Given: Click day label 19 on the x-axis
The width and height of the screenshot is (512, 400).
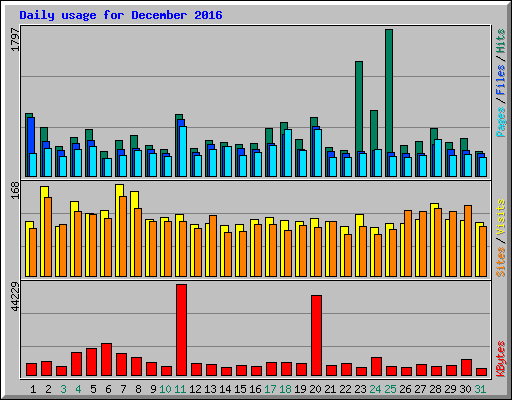Looking at the screenshot, I should tap(300, 389).
